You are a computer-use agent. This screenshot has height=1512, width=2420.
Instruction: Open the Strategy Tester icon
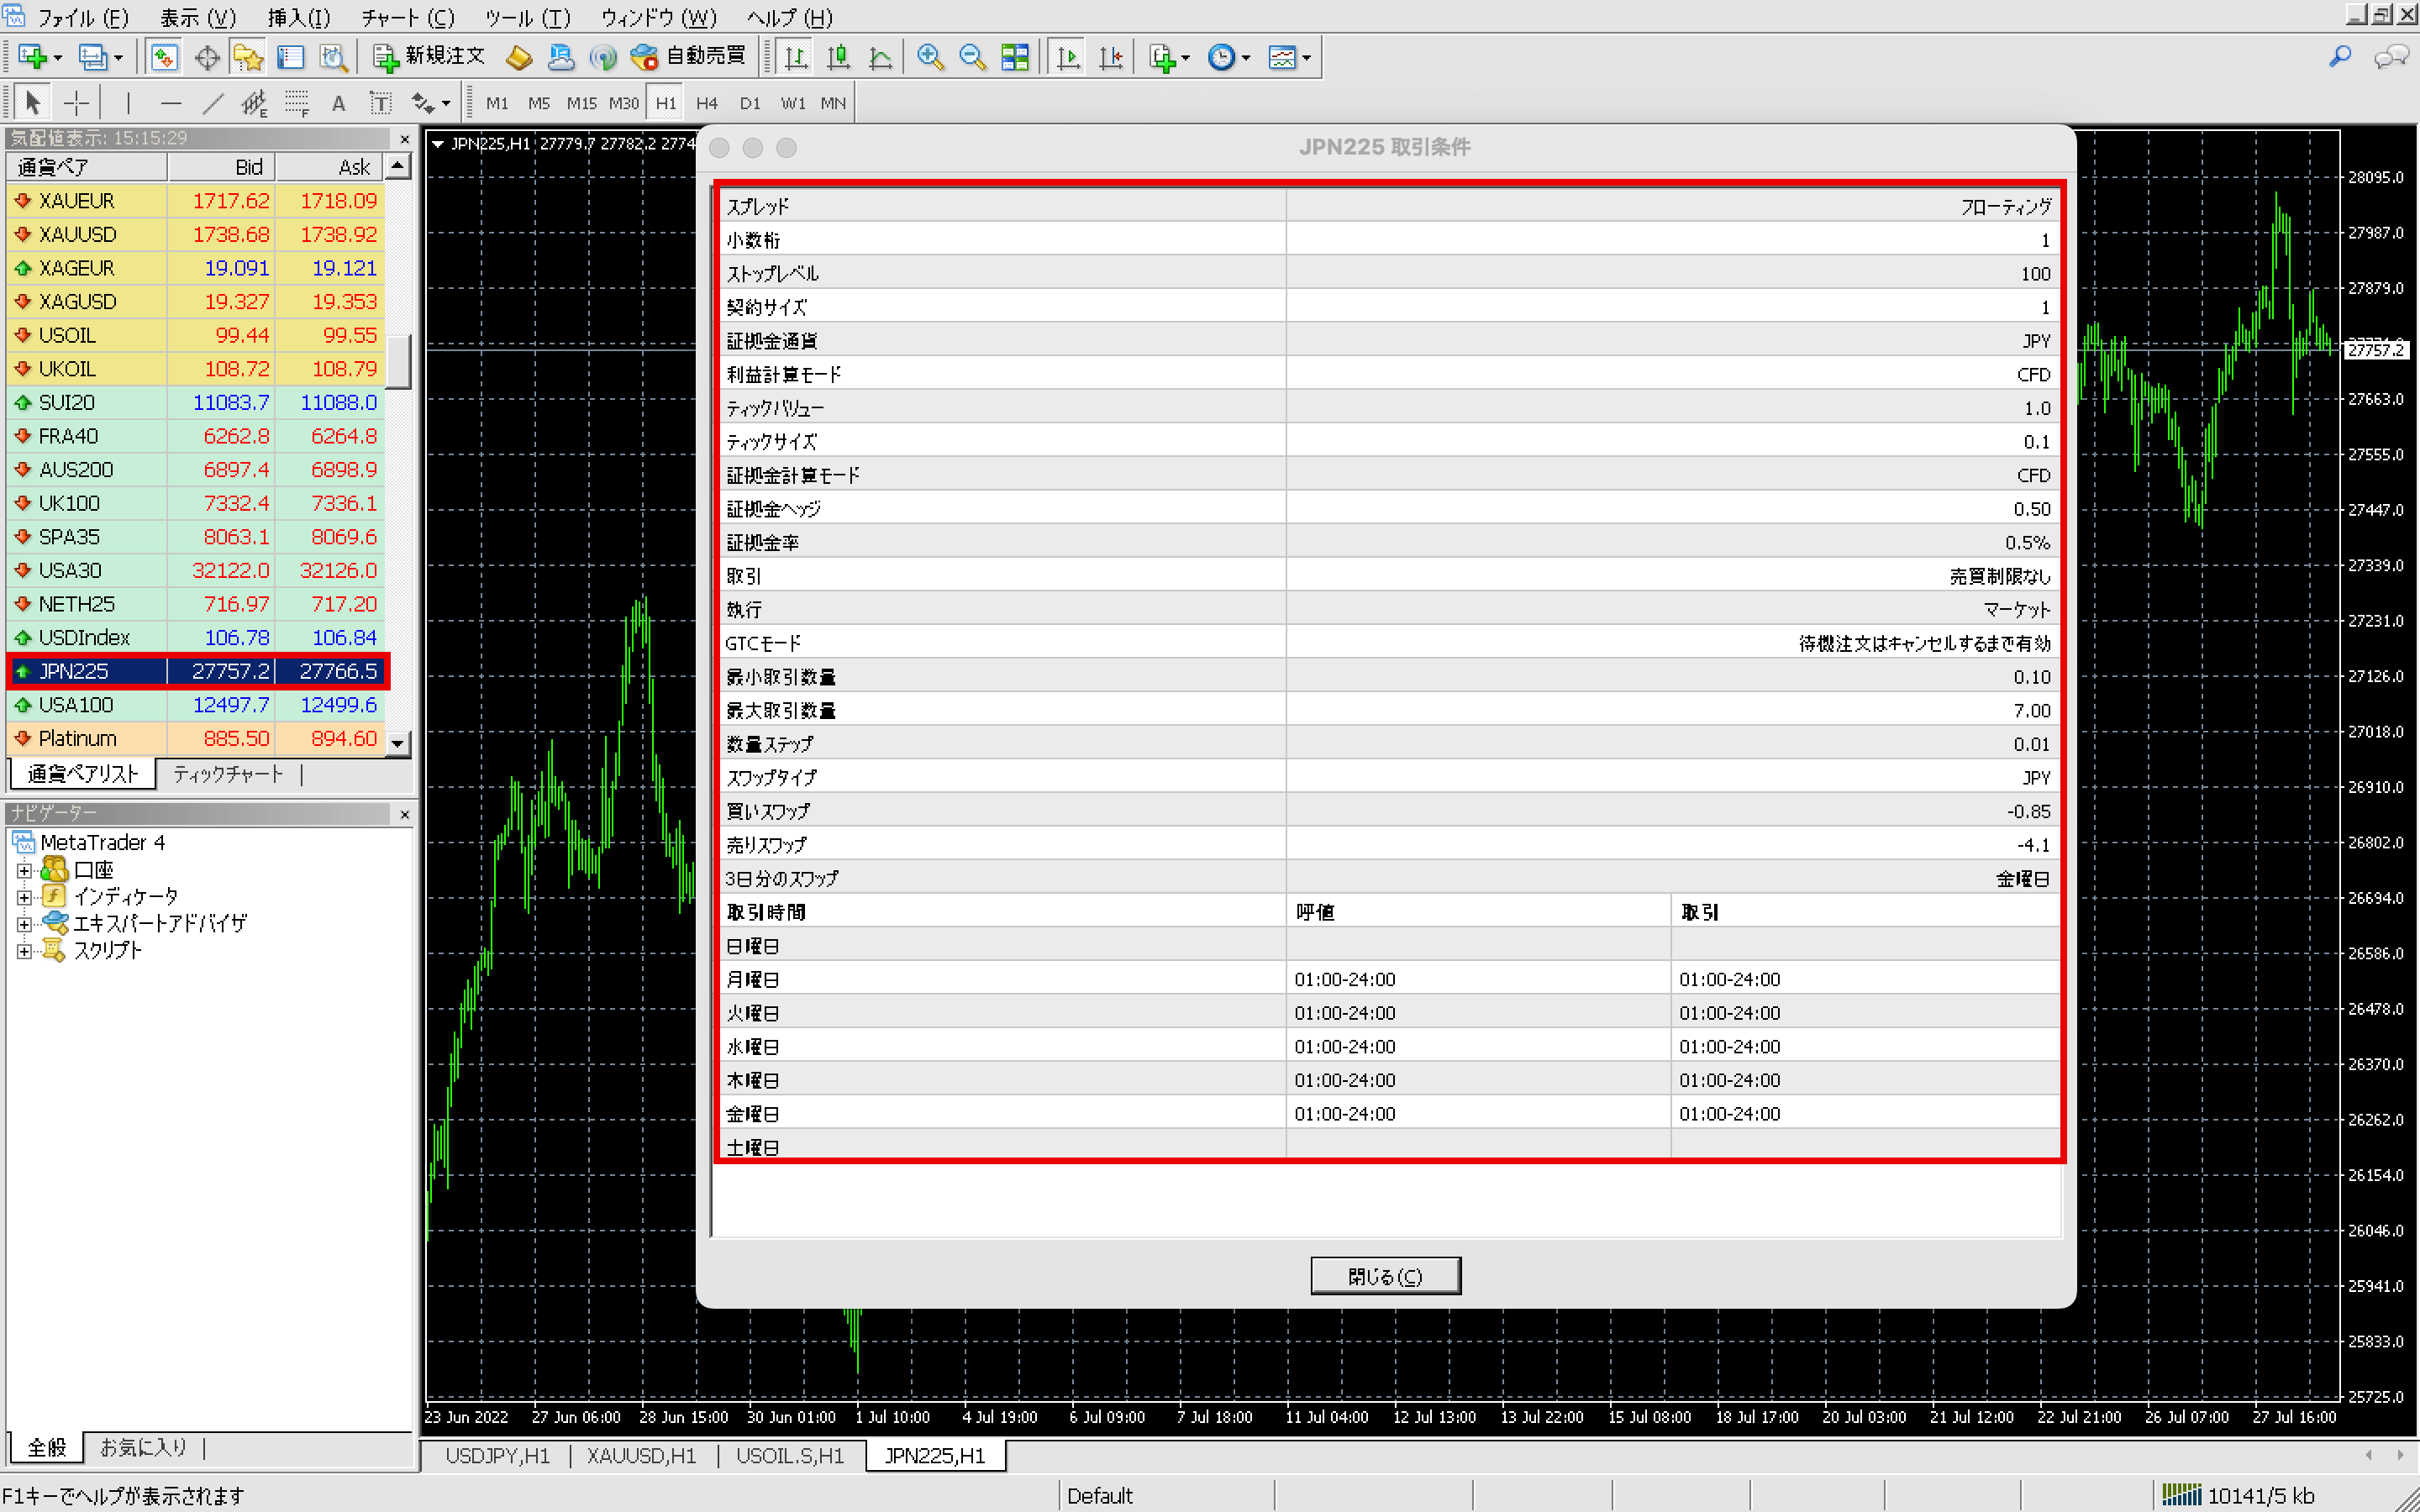[333, 57]
